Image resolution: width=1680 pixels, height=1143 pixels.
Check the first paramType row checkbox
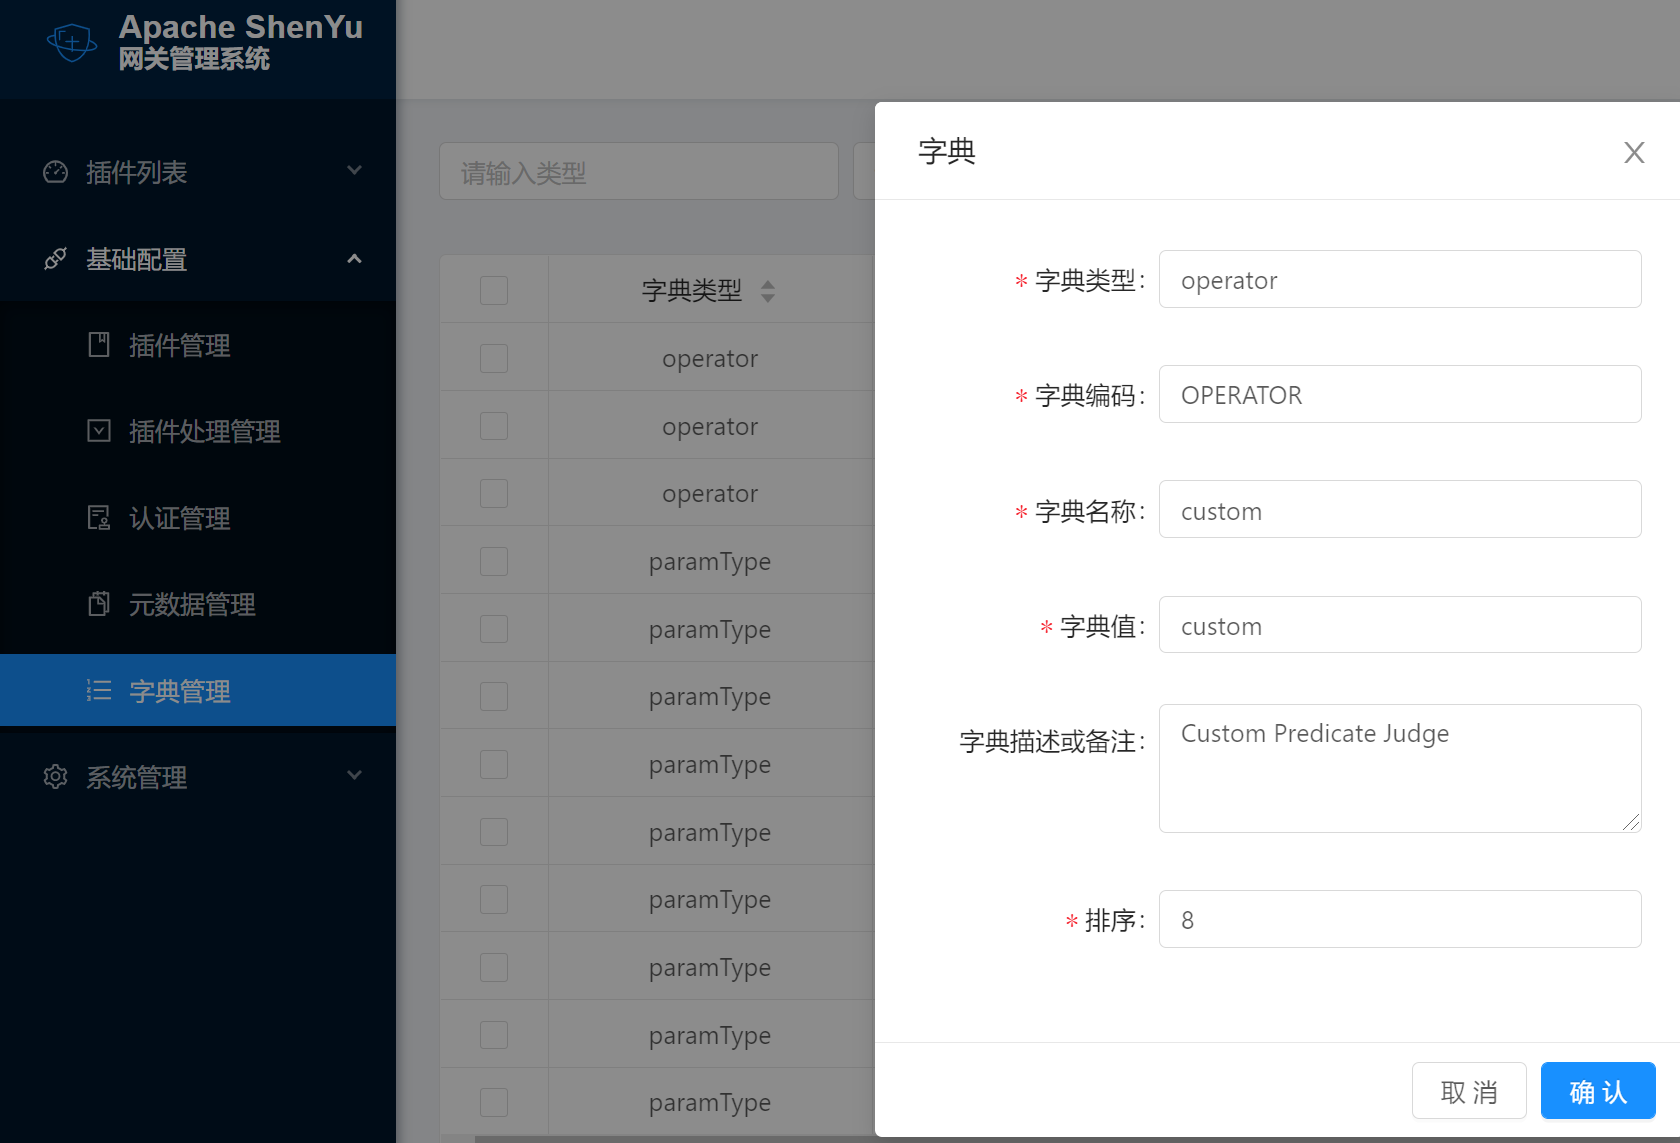494,561
